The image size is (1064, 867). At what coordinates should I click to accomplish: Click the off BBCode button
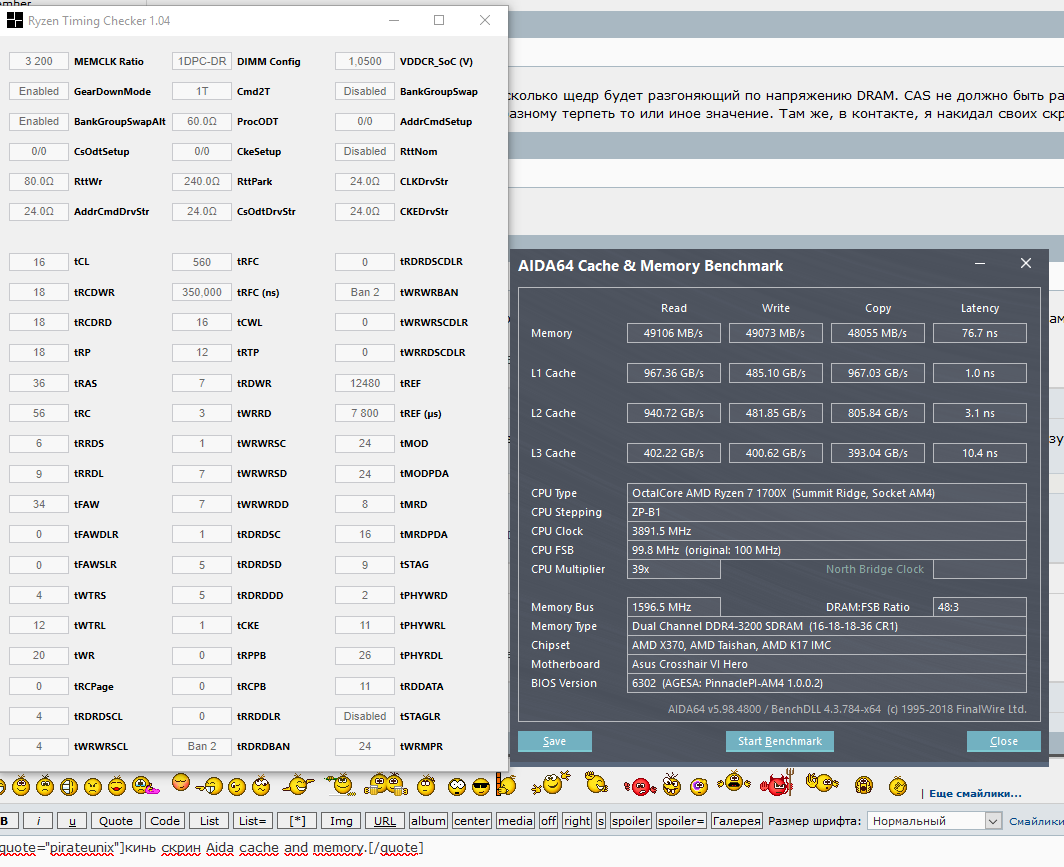coord(549,821)
